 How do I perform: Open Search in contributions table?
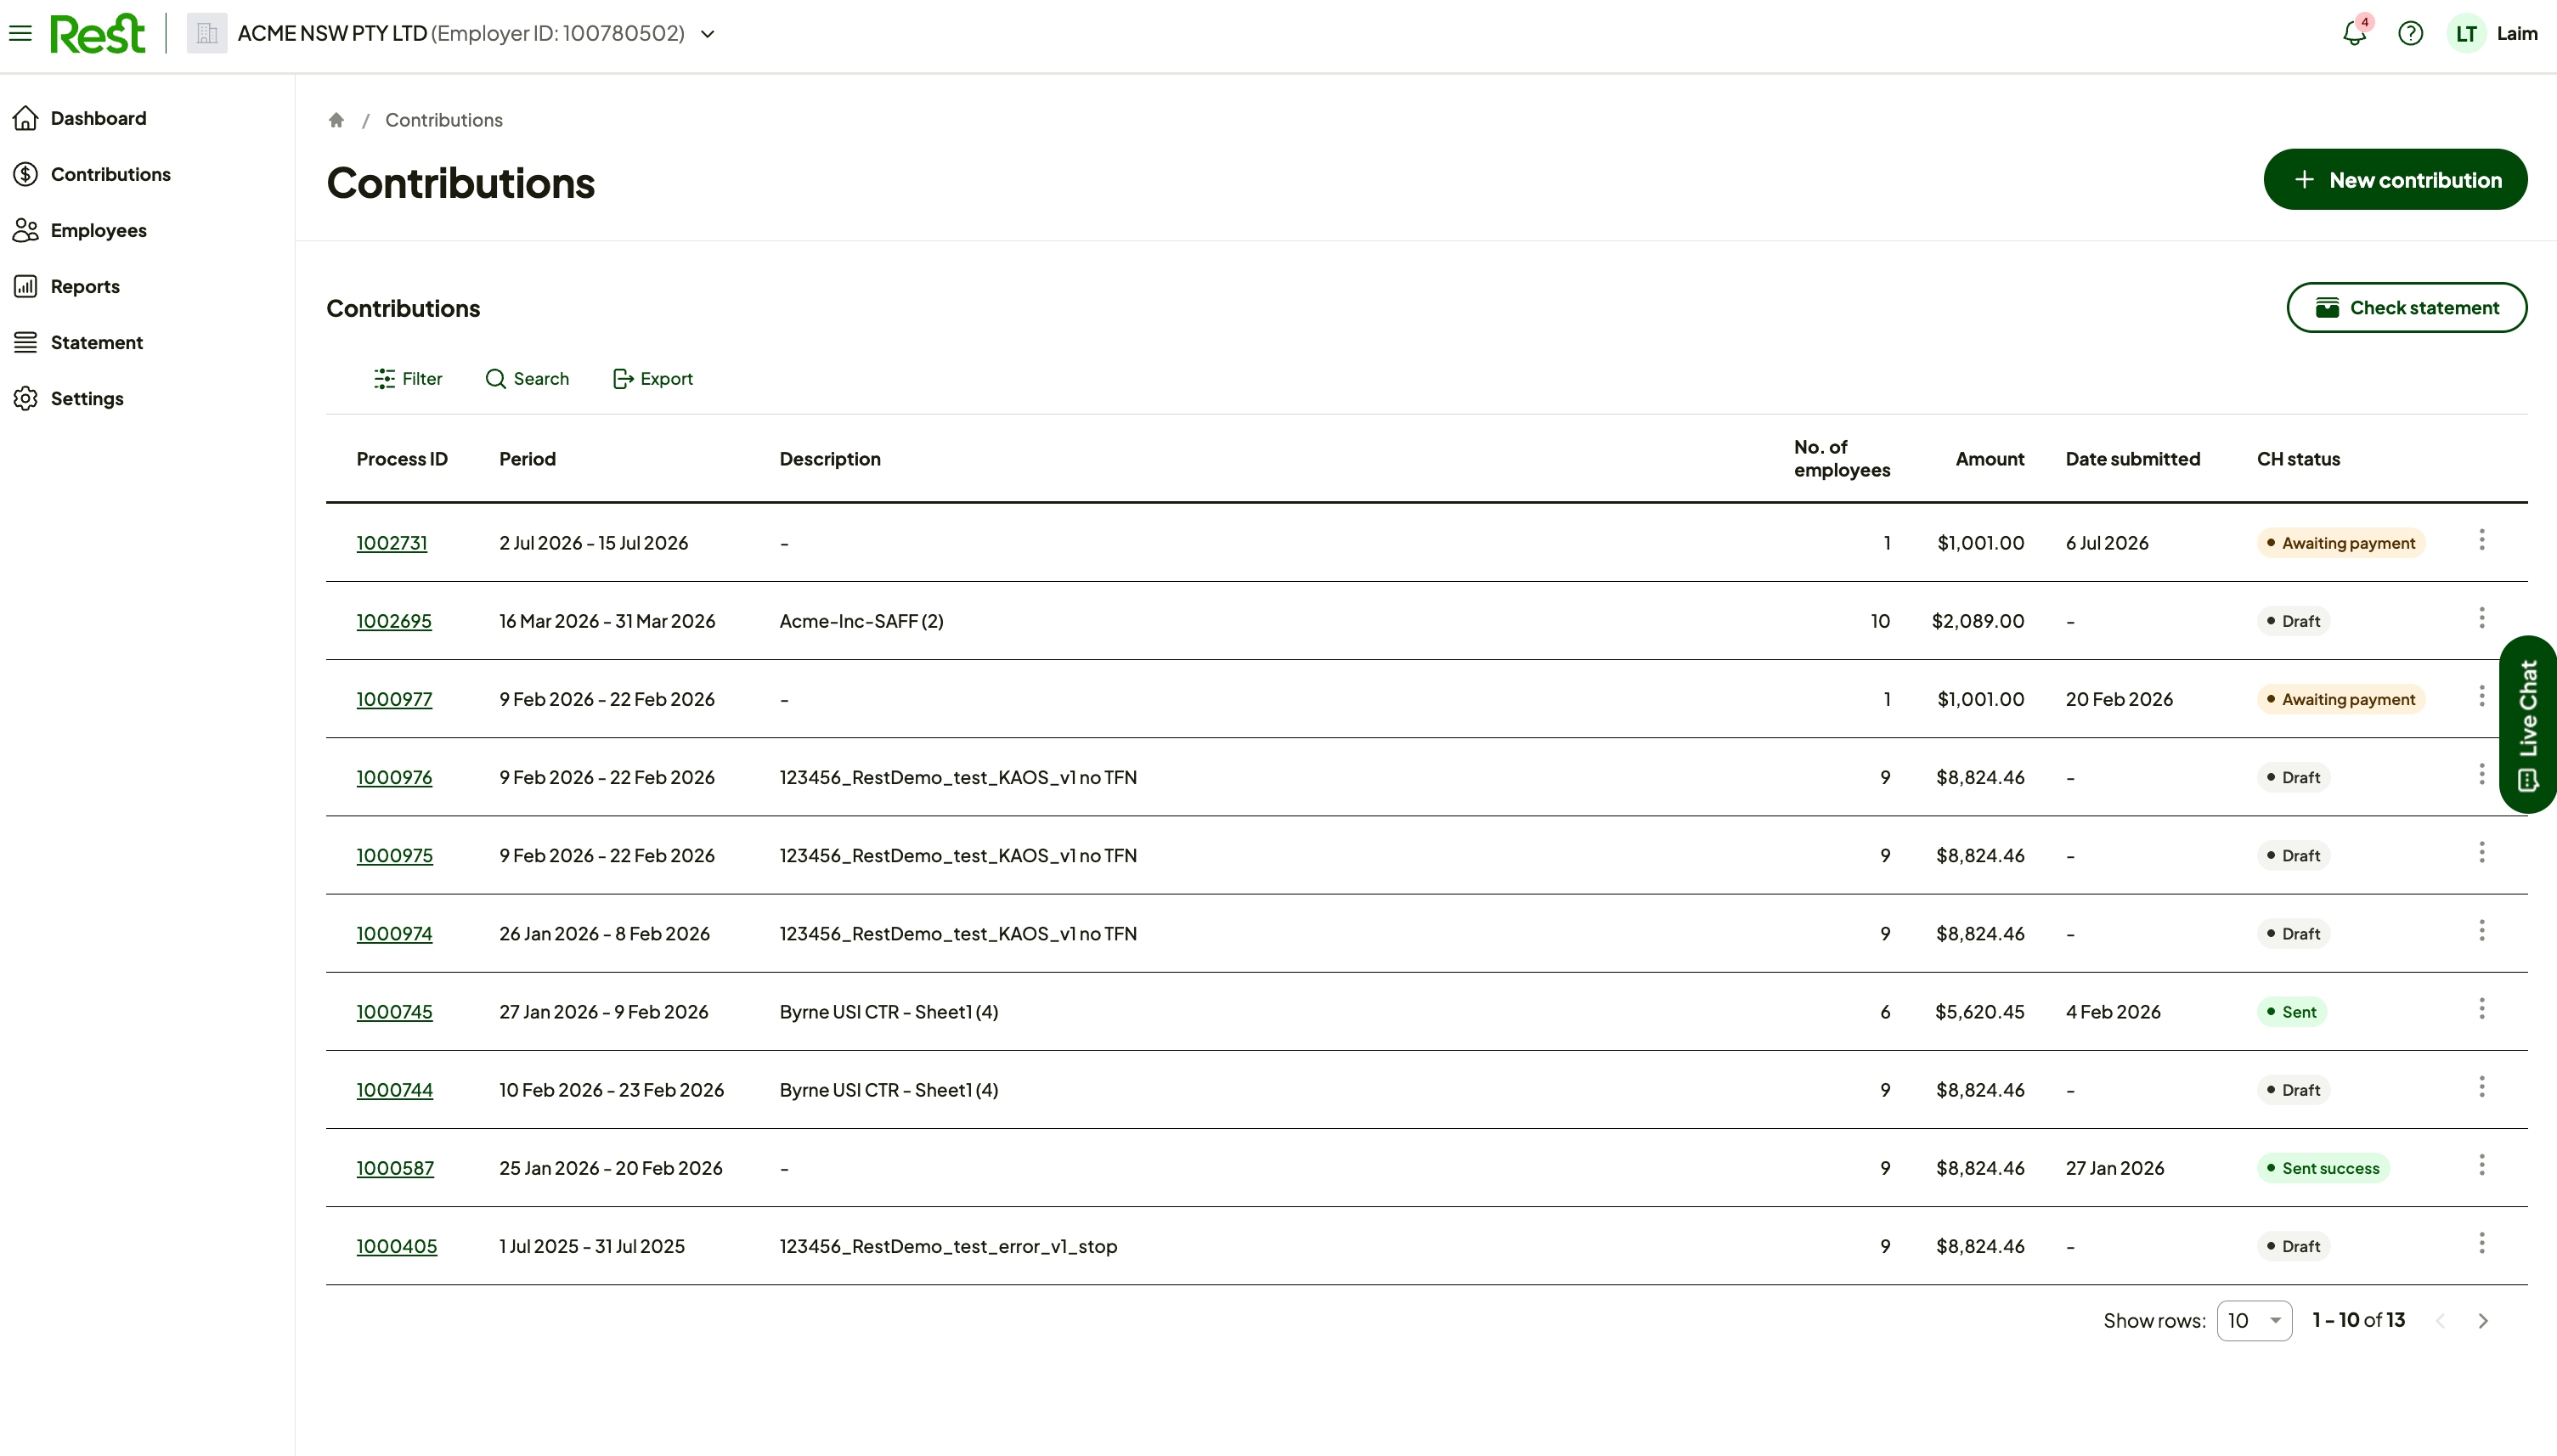click(527, 378)
